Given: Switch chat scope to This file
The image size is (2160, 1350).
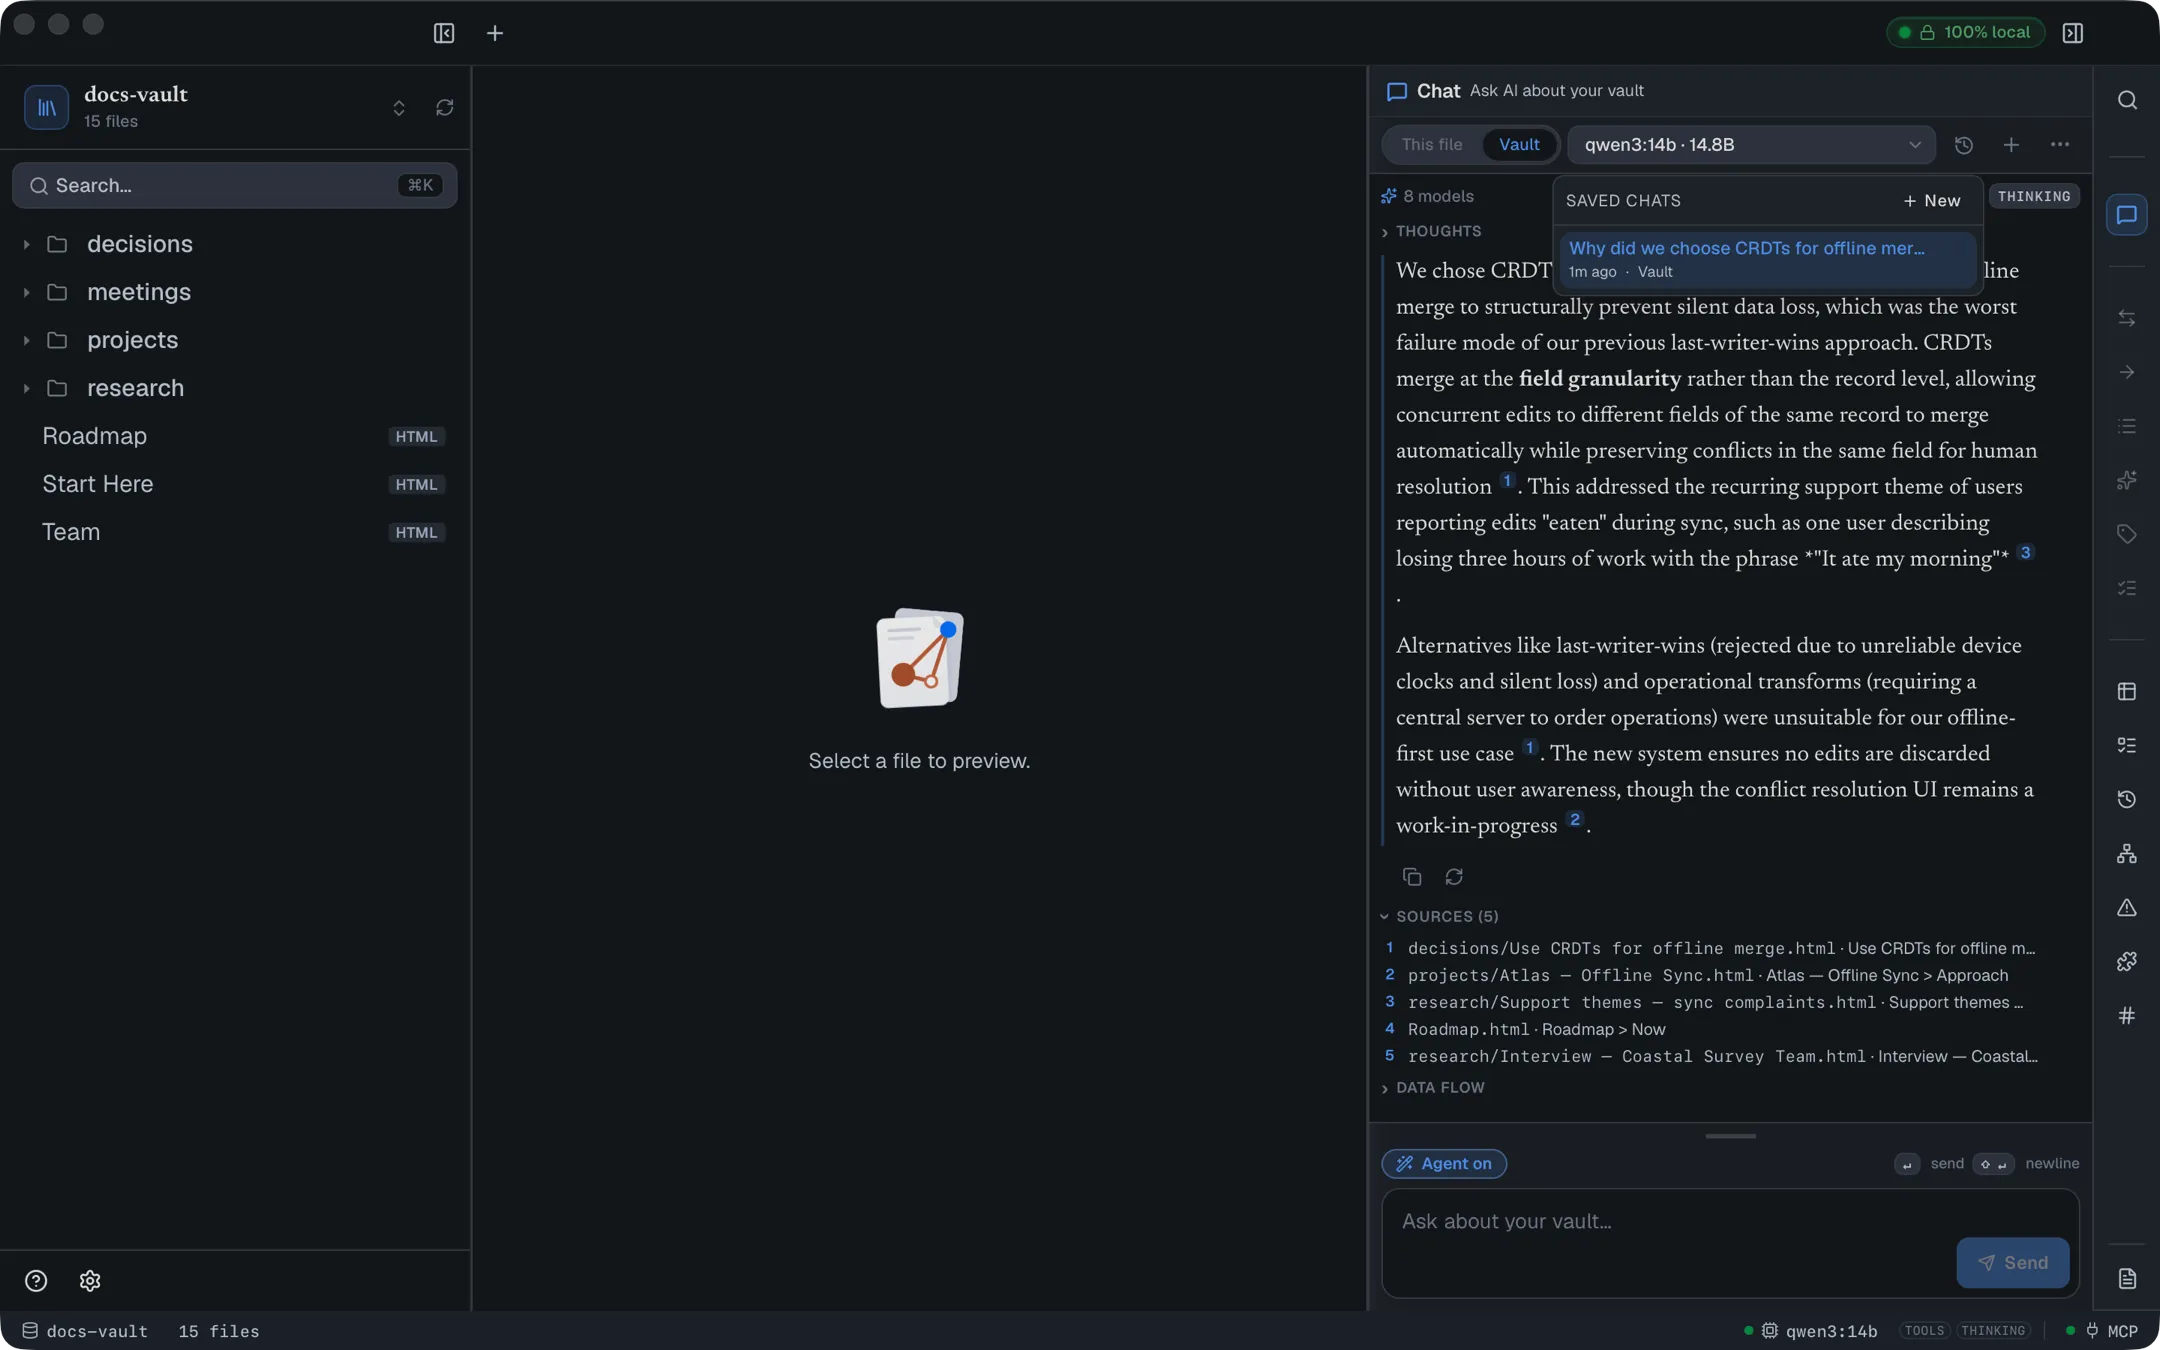Looking at the screenshot, I should click(1432, 145).
